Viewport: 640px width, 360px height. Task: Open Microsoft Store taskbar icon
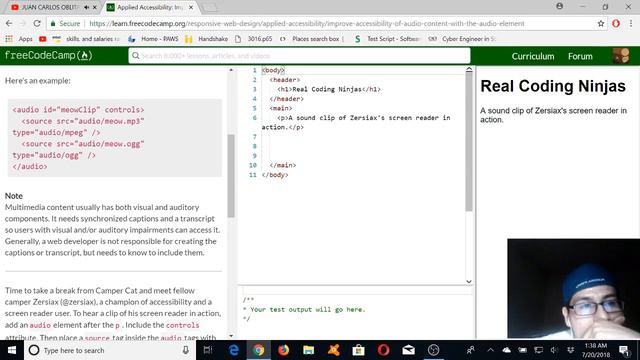point(358,350)
